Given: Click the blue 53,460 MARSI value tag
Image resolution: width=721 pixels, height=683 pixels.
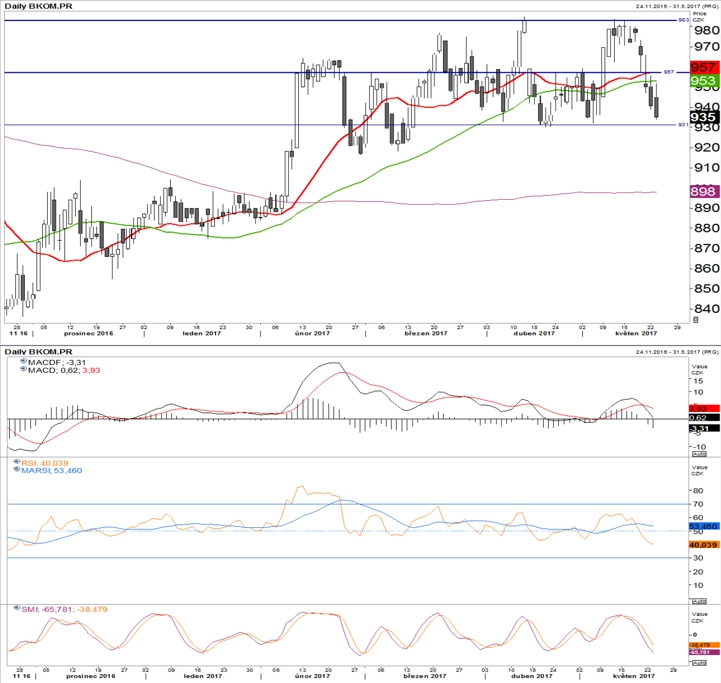Looking at the screenshot, I should (x=704, y=526).
